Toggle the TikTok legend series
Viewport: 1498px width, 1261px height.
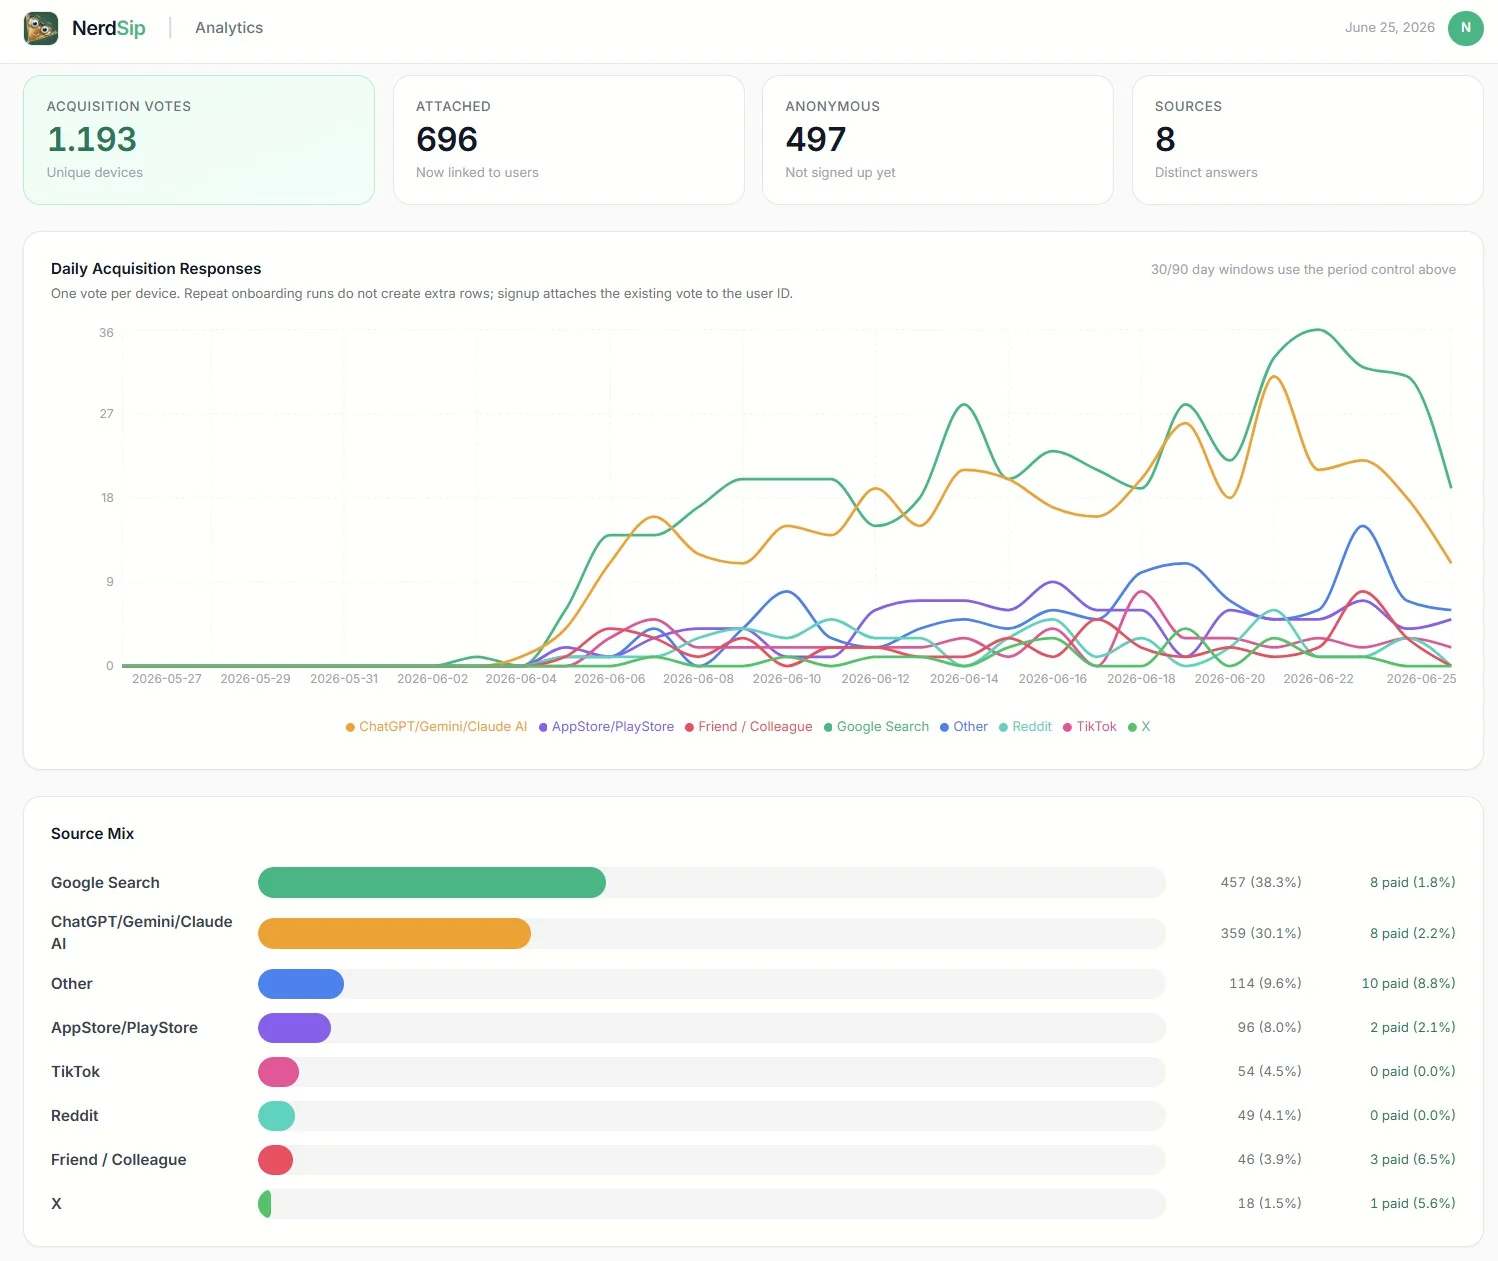point(1089,727)
